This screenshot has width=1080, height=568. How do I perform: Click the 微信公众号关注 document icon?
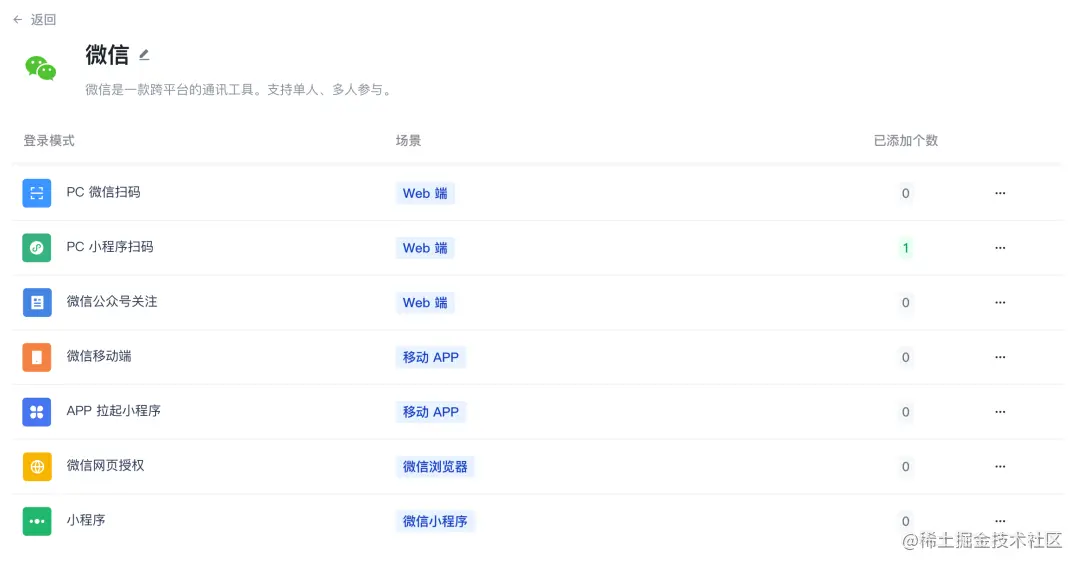pos(37,302)
